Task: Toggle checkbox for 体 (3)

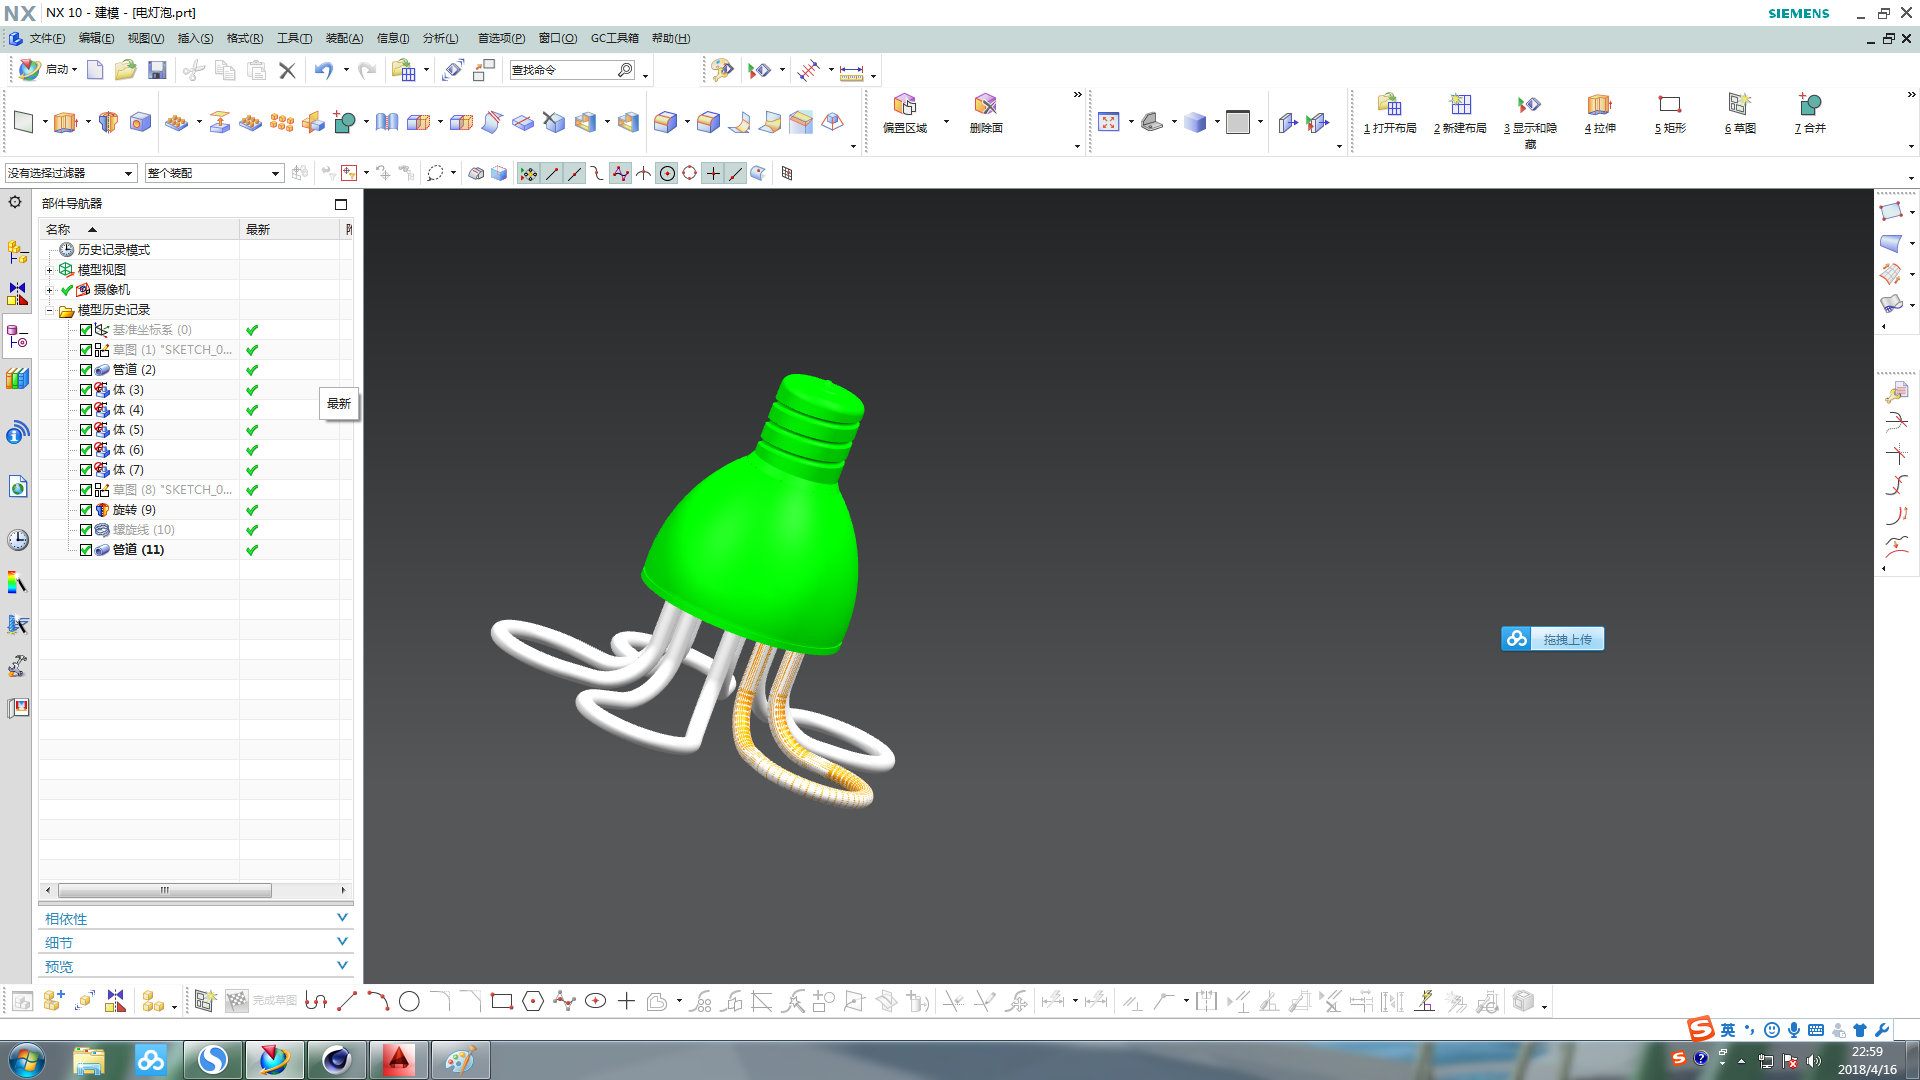Action: (86, 390)
